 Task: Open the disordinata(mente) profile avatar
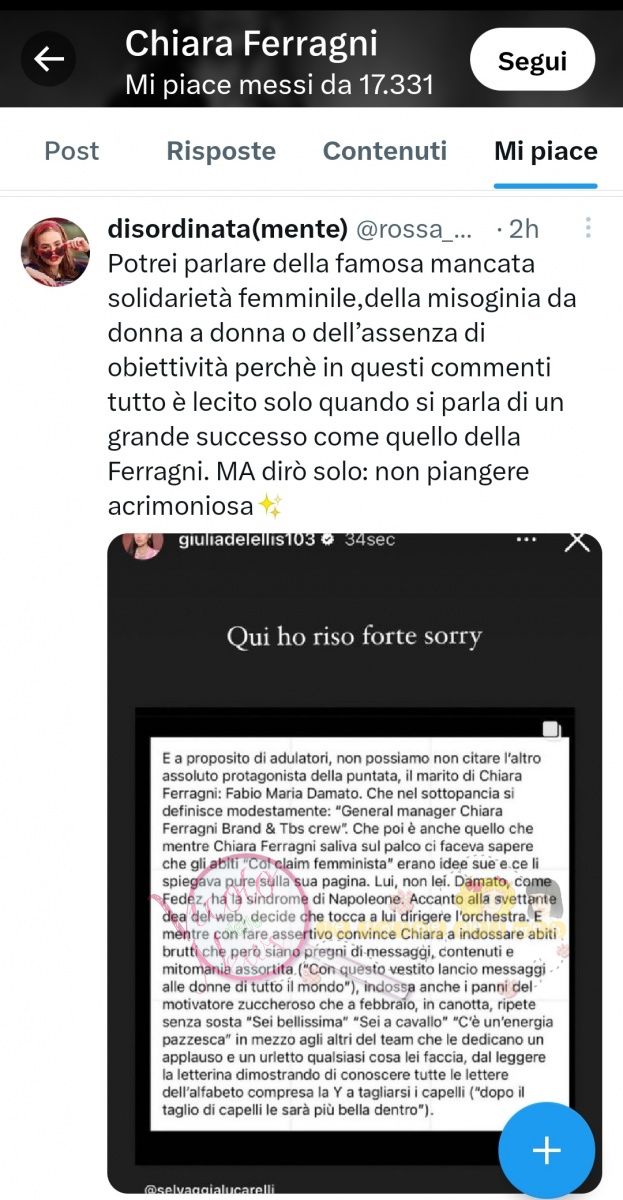pyautogui.click(x=55, y=252)
